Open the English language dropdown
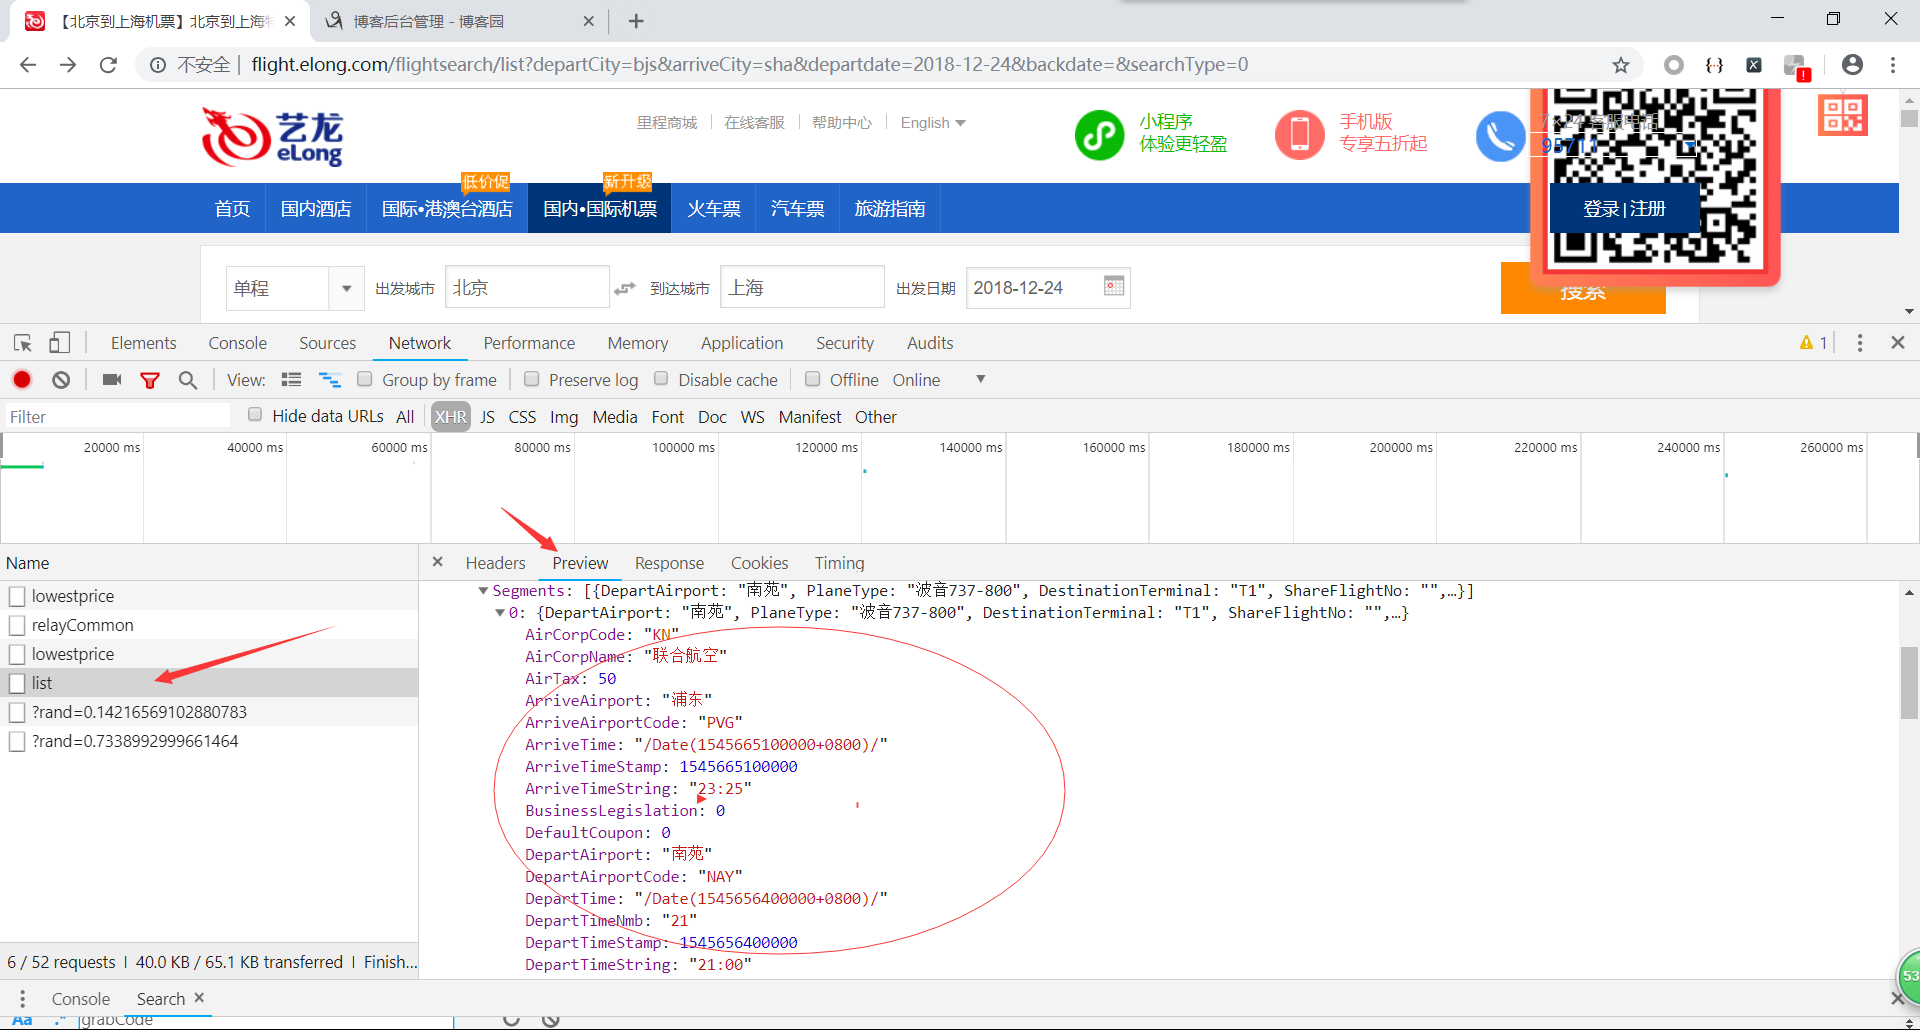The image size is (1920, 1030). point(933,123)
